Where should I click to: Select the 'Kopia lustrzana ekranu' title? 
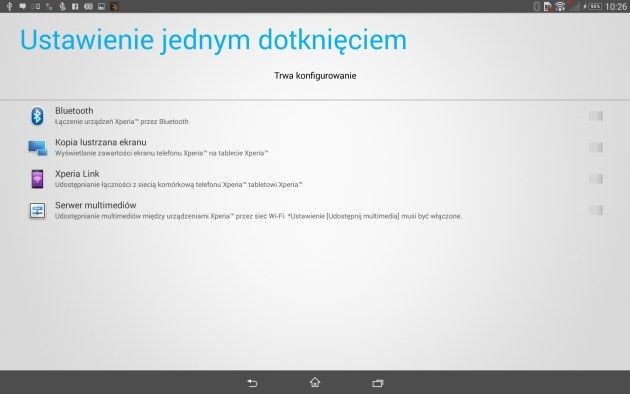tap(101, 142)
